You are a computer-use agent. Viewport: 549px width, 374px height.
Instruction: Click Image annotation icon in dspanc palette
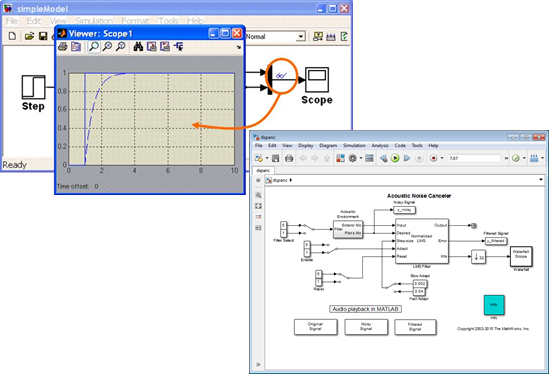[258, 228]
